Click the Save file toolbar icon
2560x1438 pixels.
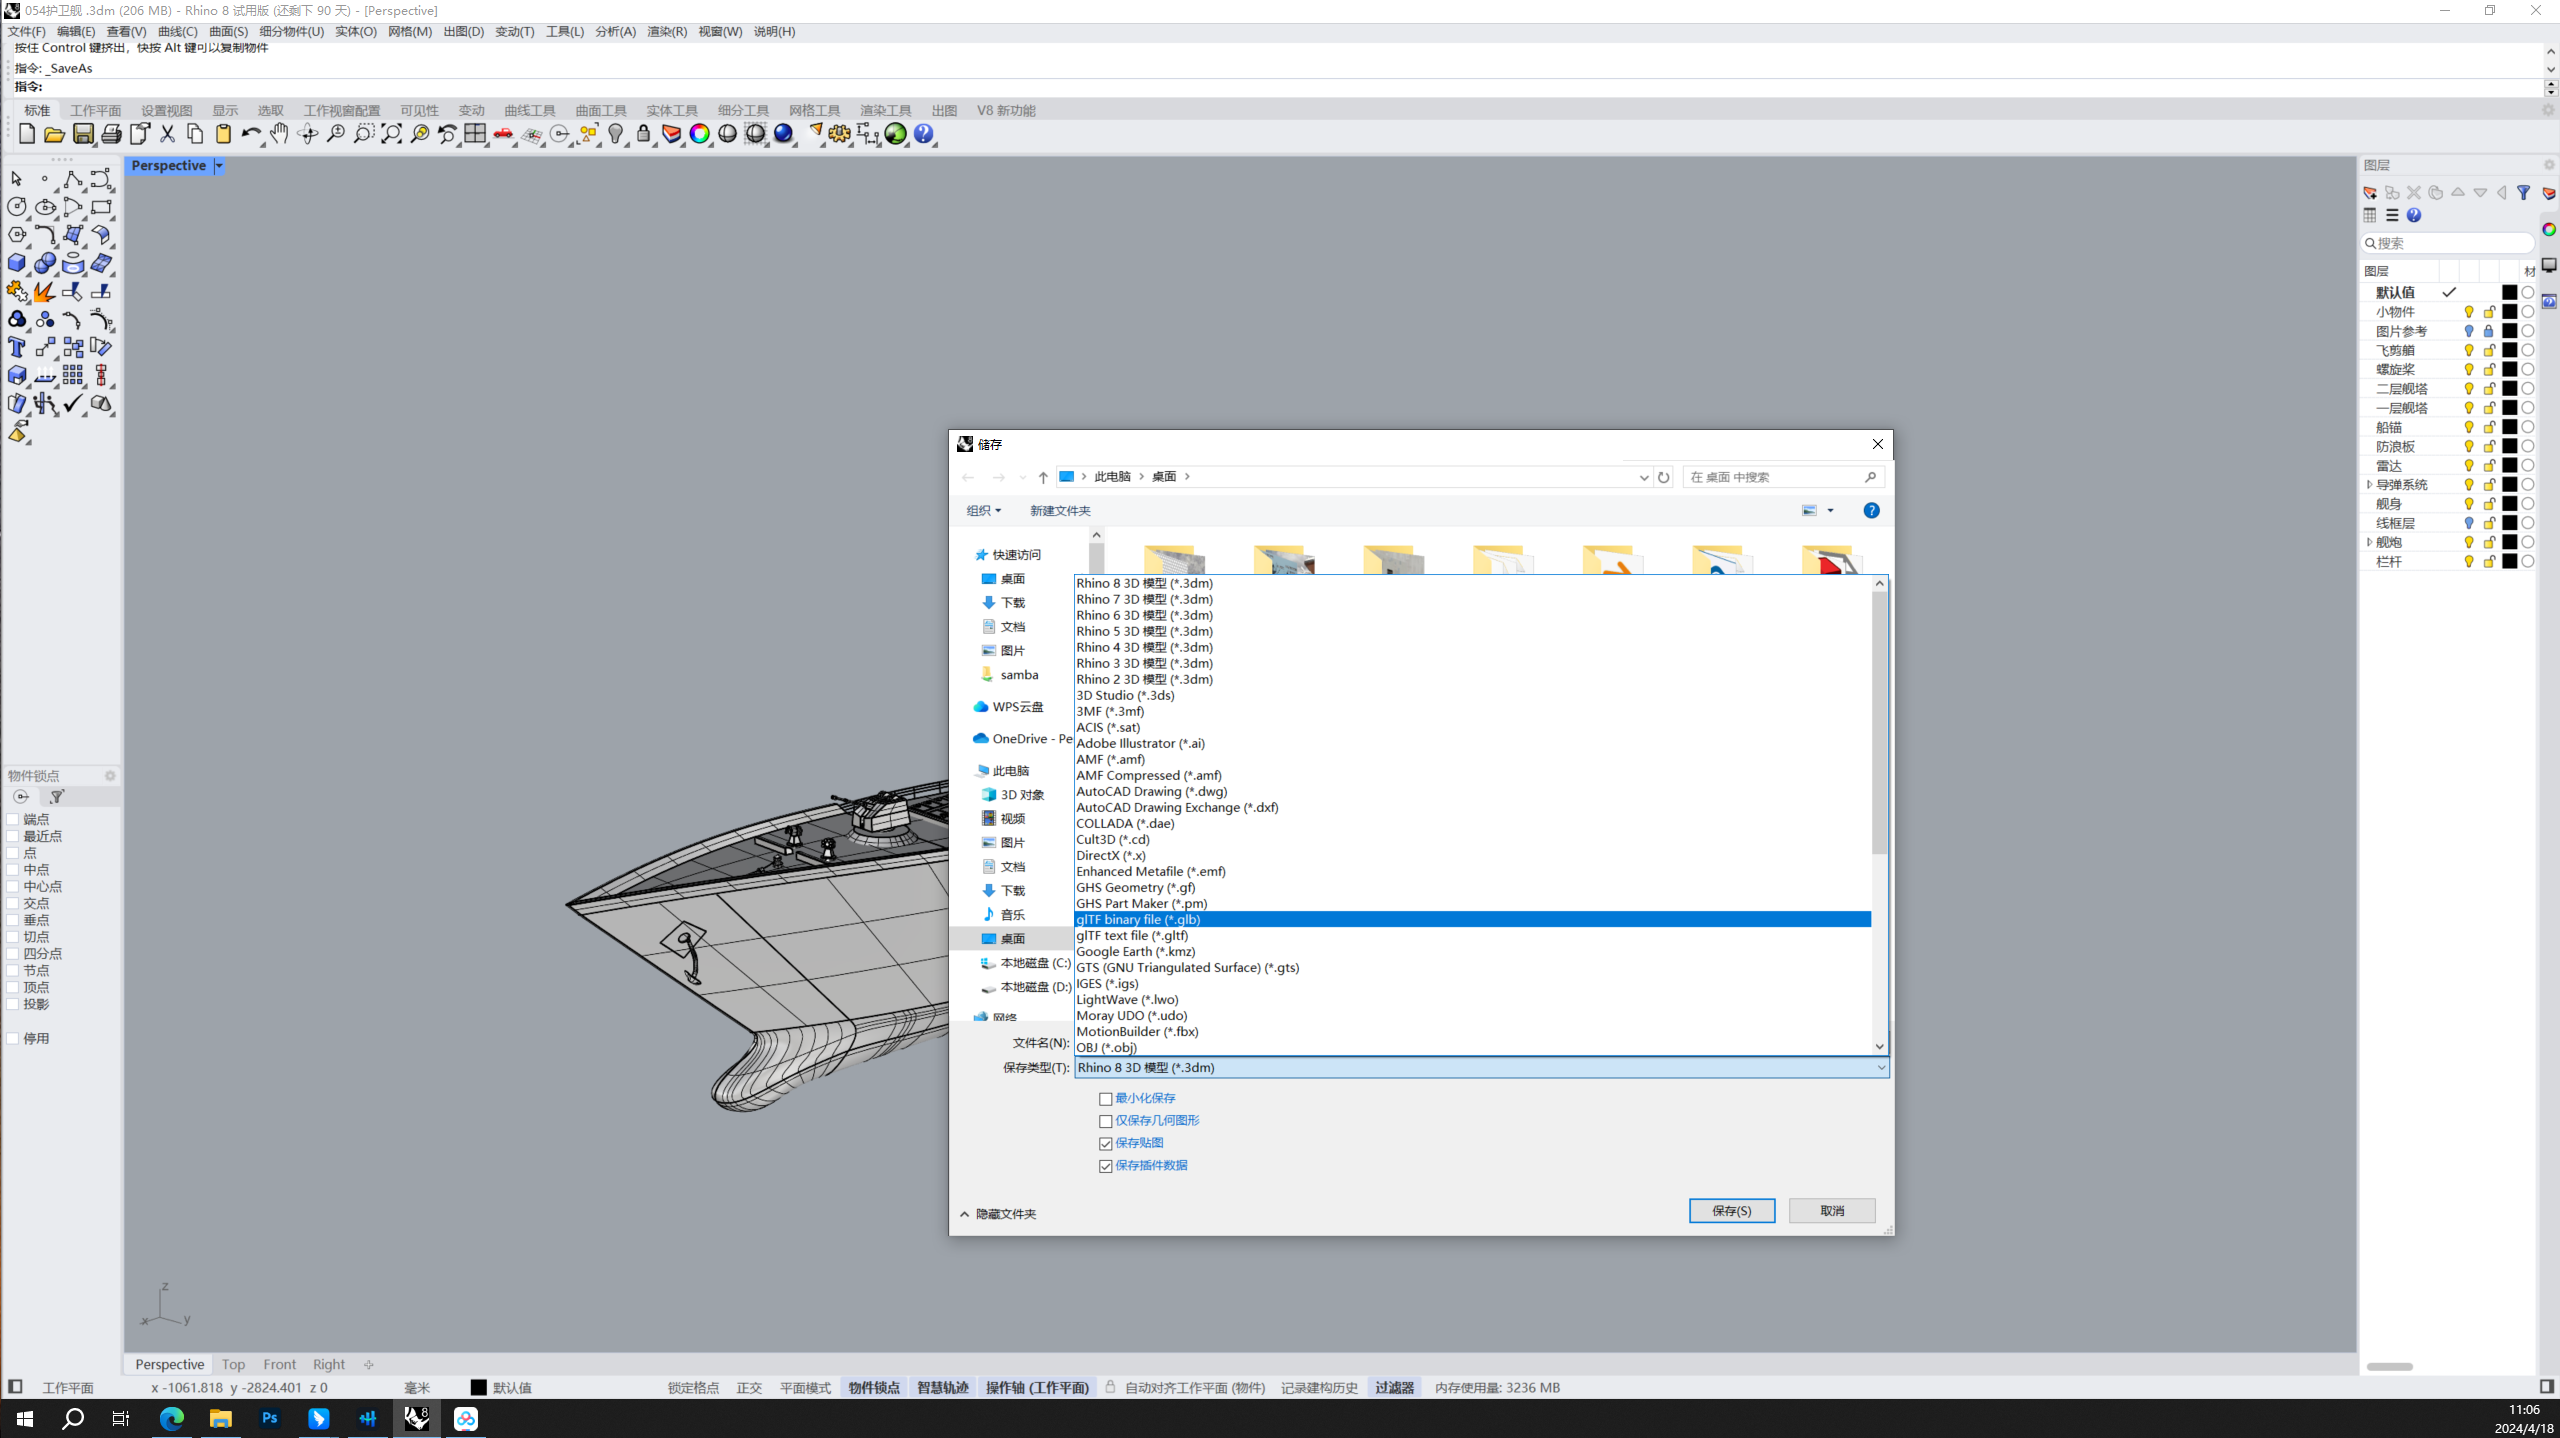coord(83,134)
